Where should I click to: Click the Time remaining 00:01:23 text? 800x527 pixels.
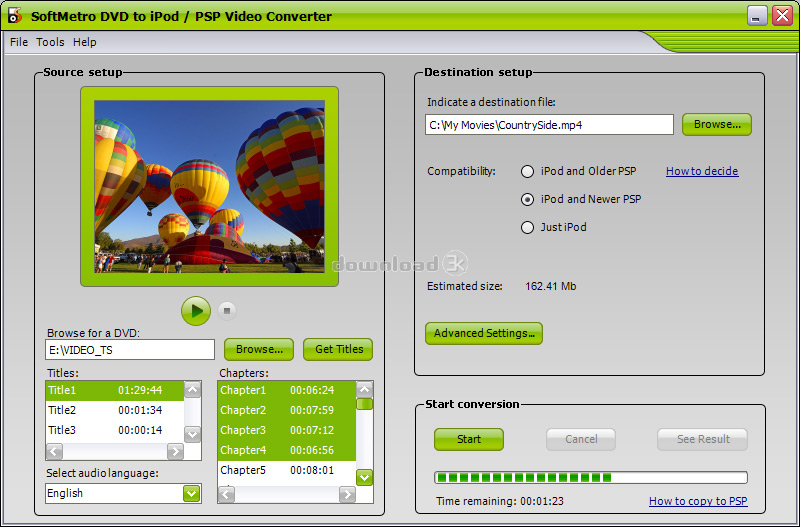point(500,501)
